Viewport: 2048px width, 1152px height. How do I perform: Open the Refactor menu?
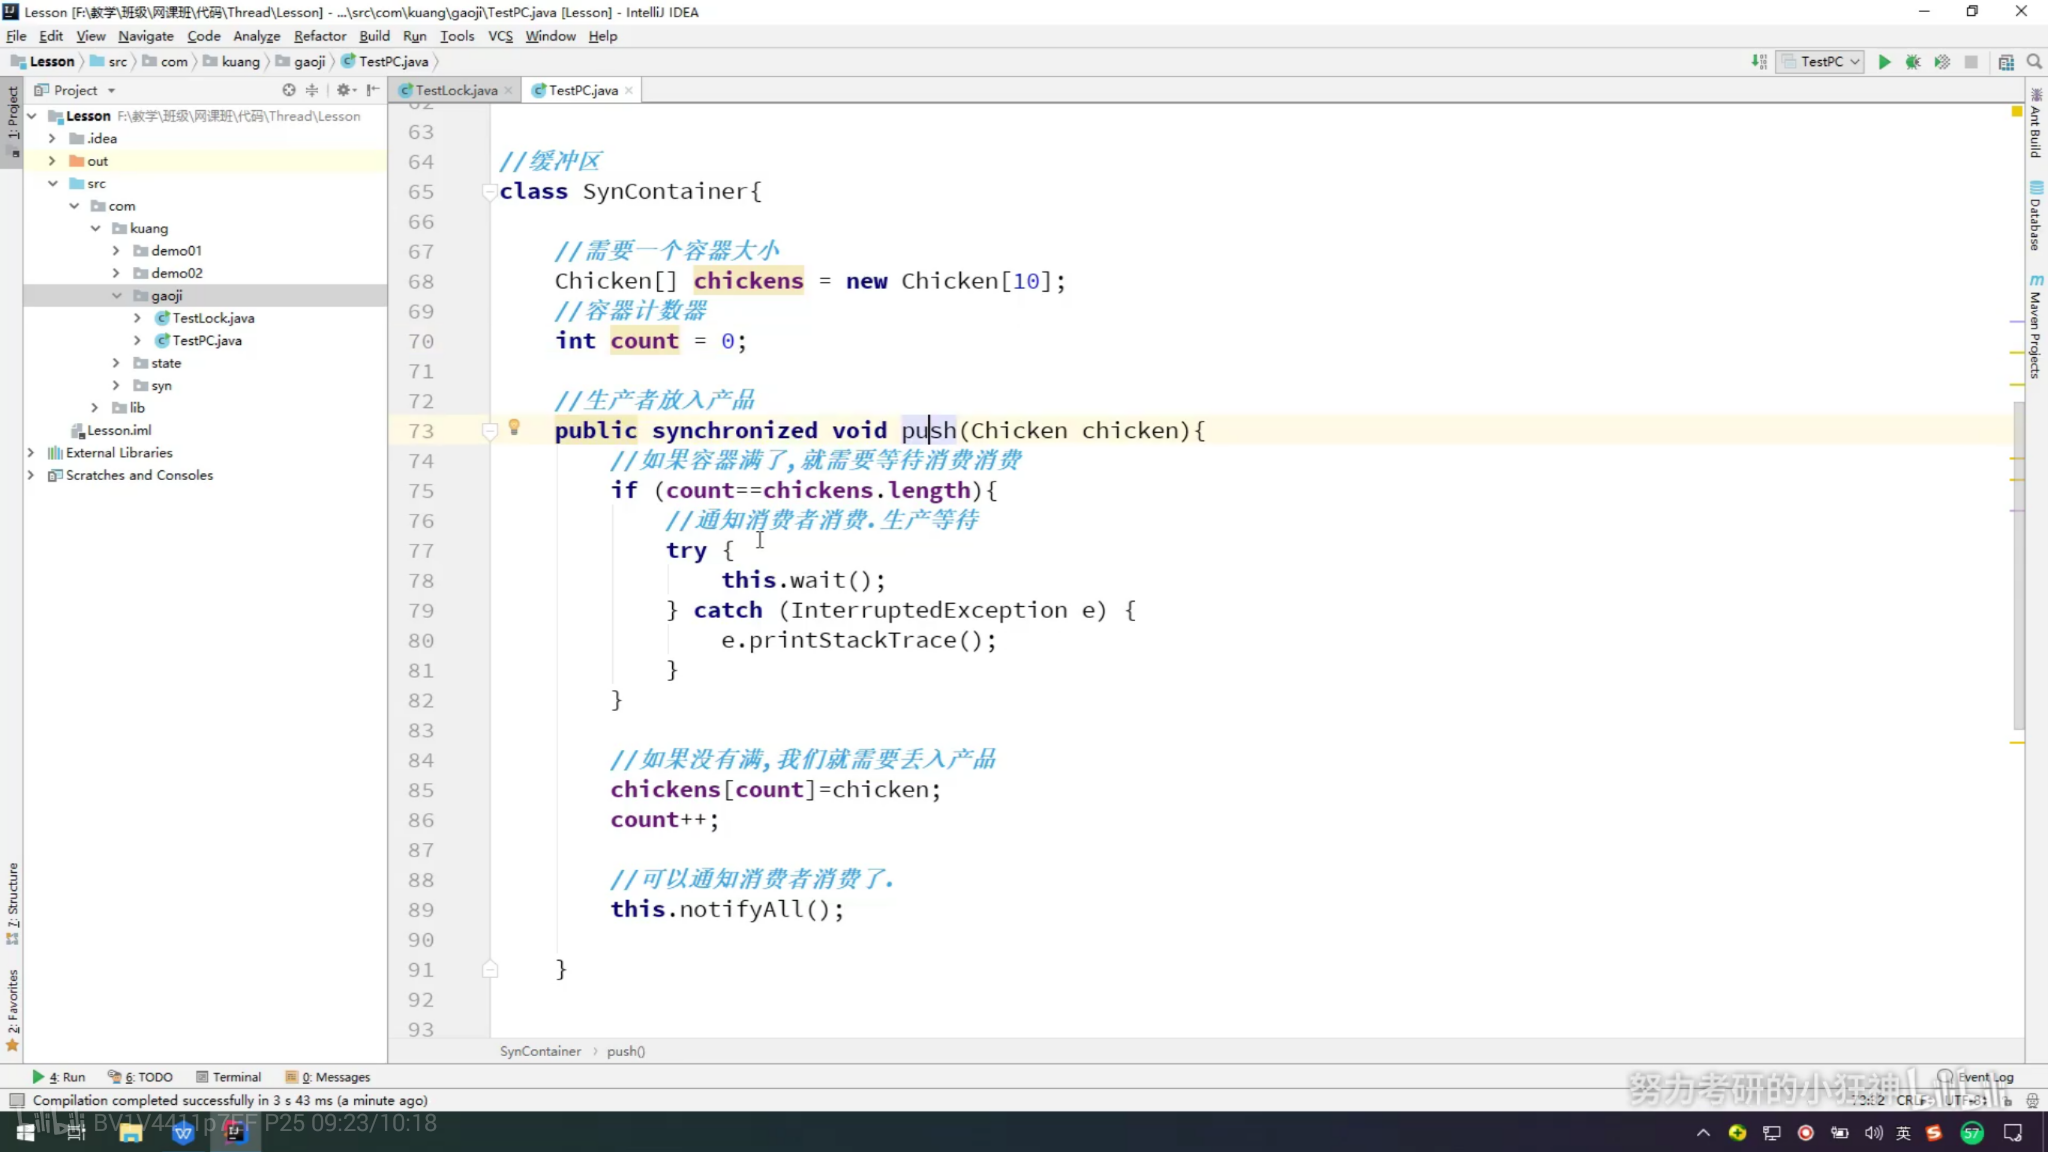tap(319, 36)
